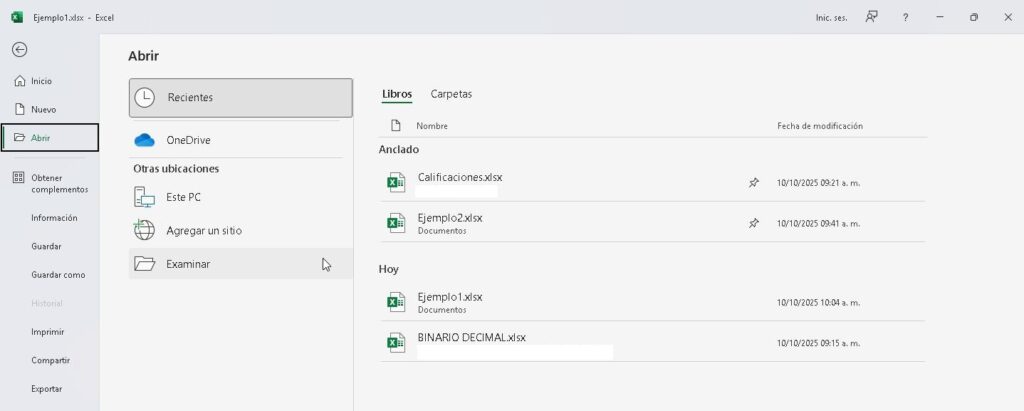Open the pinned Ejemplo2.xlsx file
The width and height of the screenshot is (1024, 411).
[652, 223]
